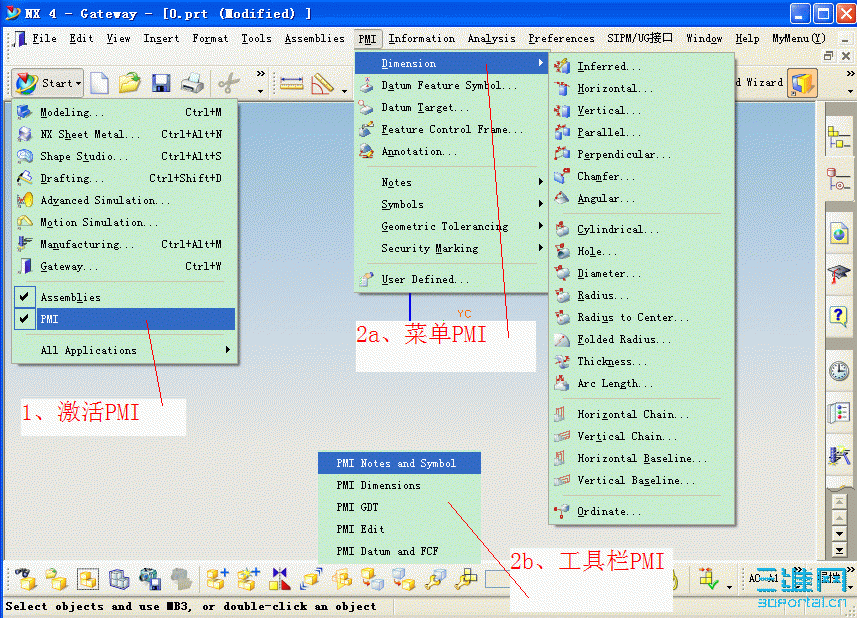Select User Defined in PMI menu
This screenshot has width=857, height=618.
click(x=451, y=279)
